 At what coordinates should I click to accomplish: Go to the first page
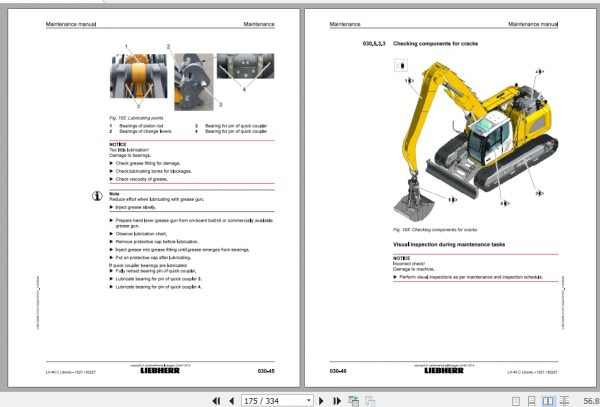coord(216,400)
